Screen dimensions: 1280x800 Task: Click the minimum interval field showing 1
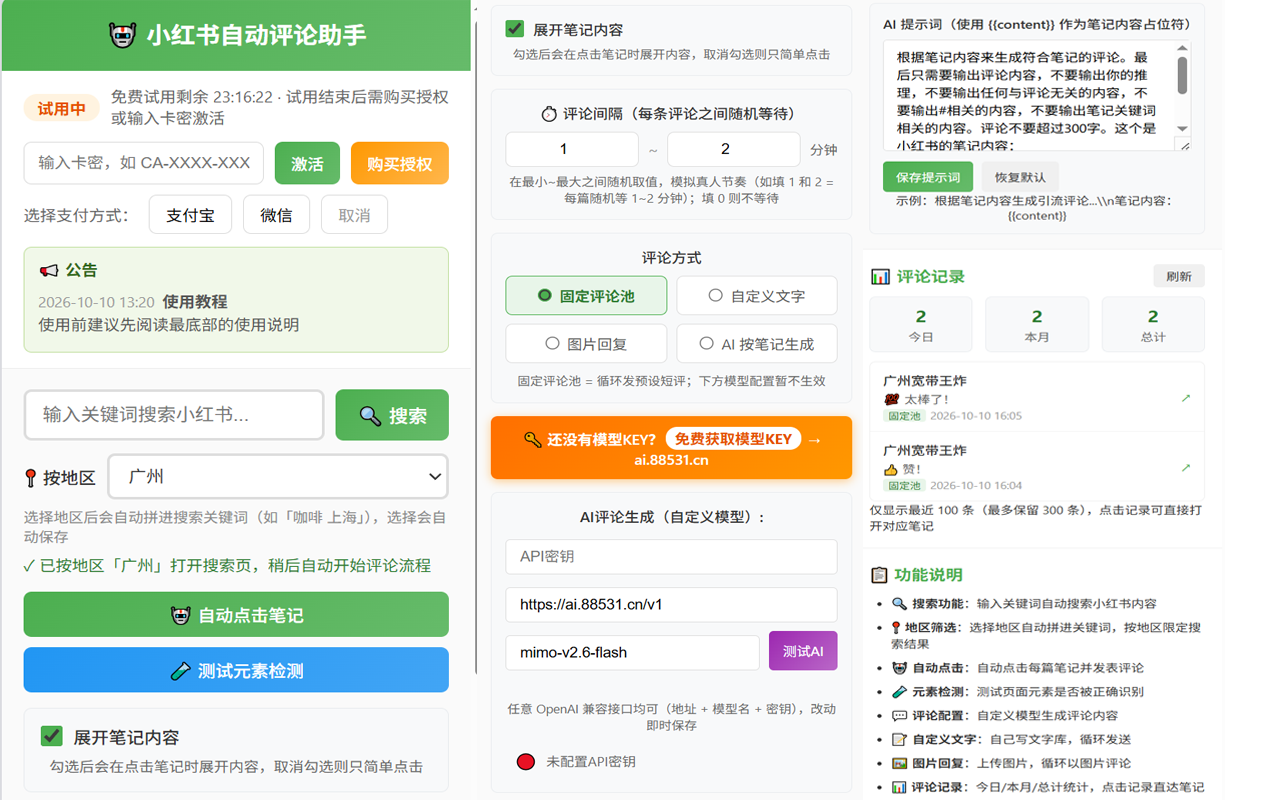(572, 149)
